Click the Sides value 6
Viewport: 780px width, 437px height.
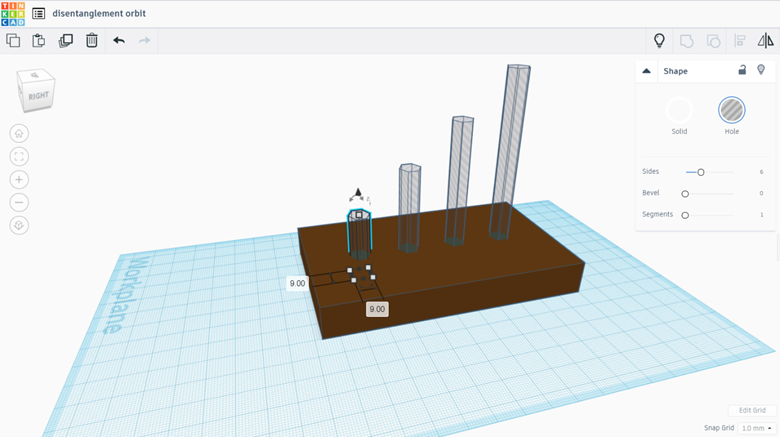[x=761, y=172]
